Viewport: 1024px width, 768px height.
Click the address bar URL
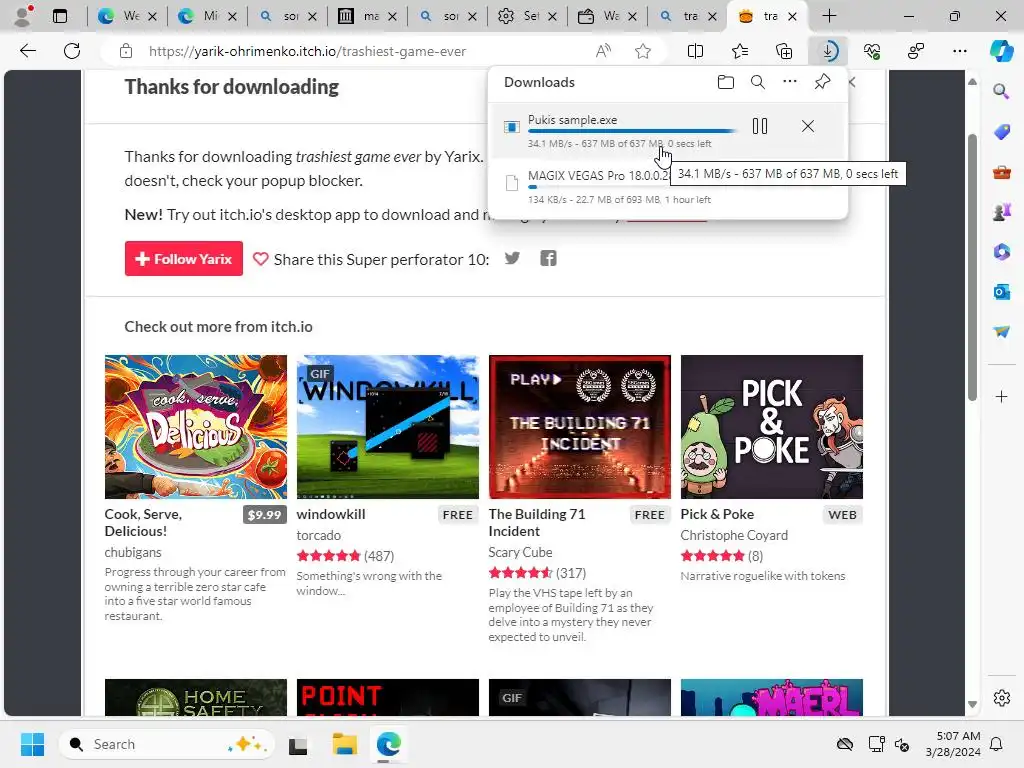click(307, 51)
